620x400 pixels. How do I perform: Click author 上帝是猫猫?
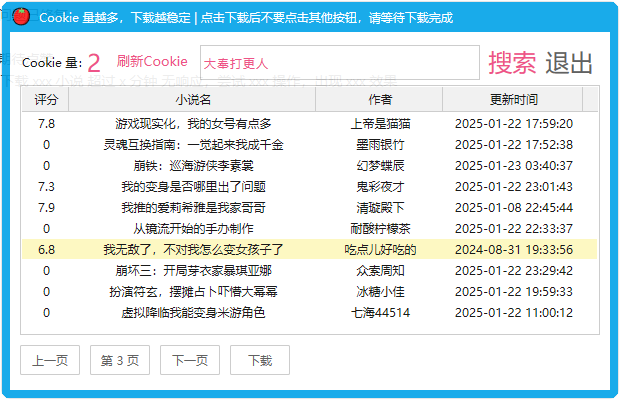pyautogui.click(x=380, y=124)
